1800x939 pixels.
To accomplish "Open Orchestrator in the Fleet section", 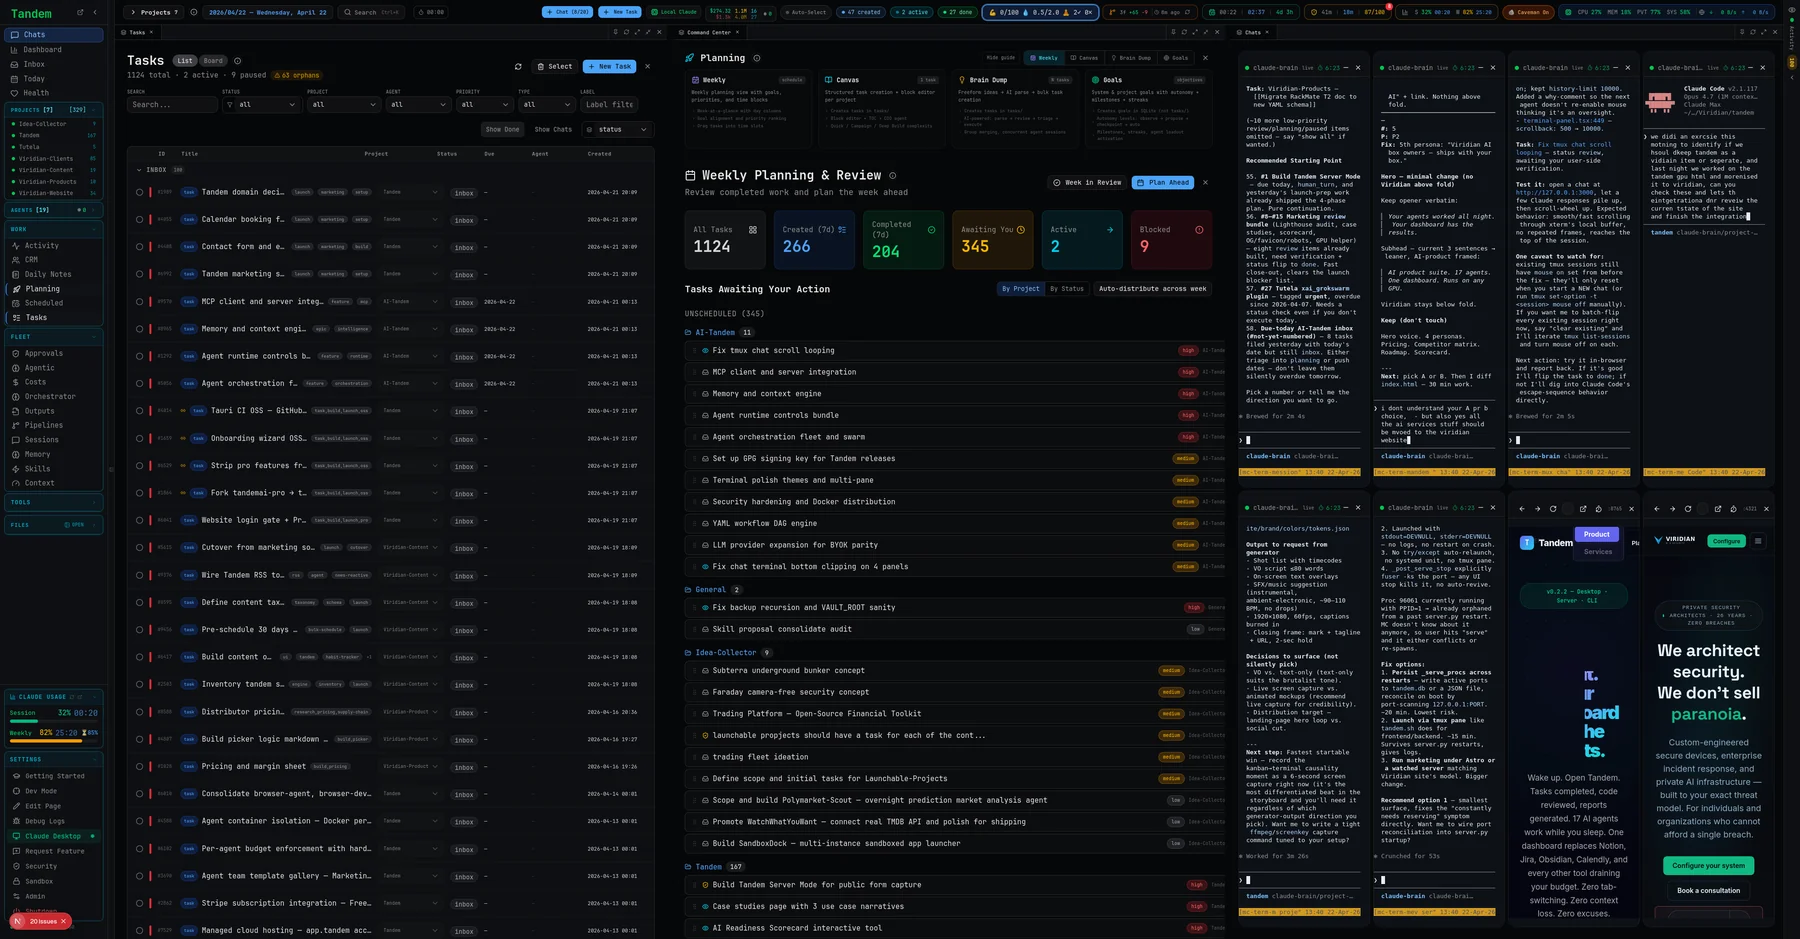I will [x=54, y=396].
